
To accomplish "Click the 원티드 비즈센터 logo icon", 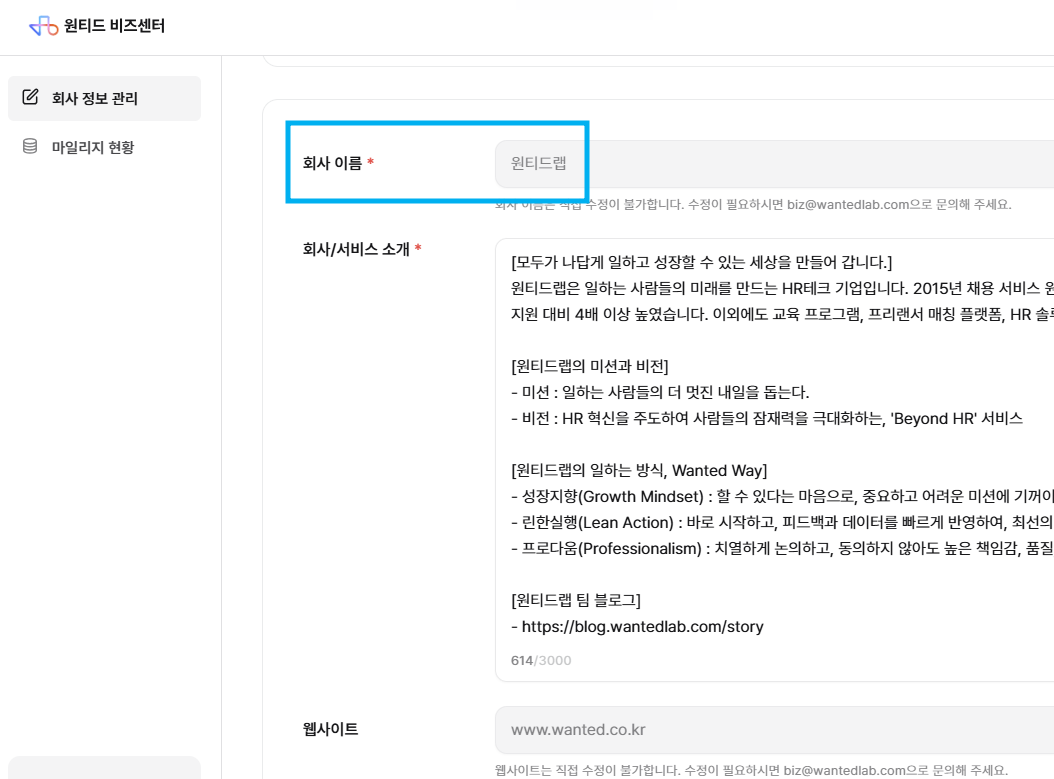I will [44, 26].
